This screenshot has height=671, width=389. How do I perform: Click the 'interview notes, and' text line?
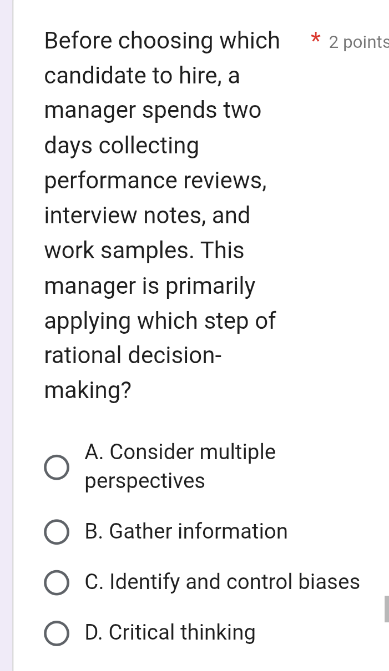[x=147, y=215]
